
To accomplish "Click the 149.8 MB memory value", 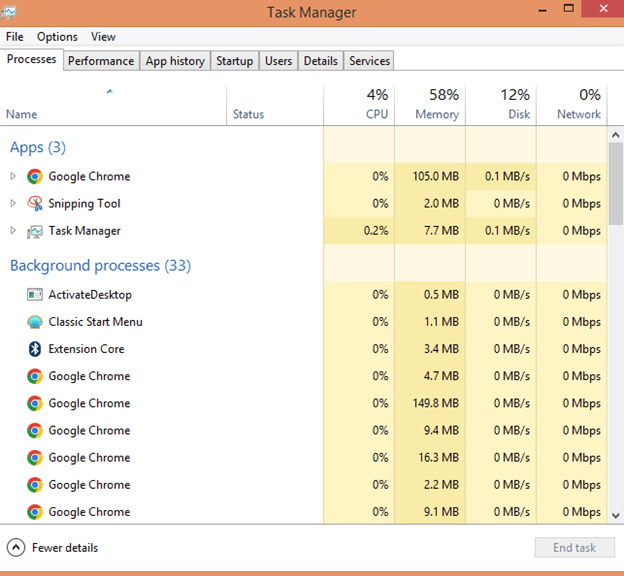I will (435, 403).
